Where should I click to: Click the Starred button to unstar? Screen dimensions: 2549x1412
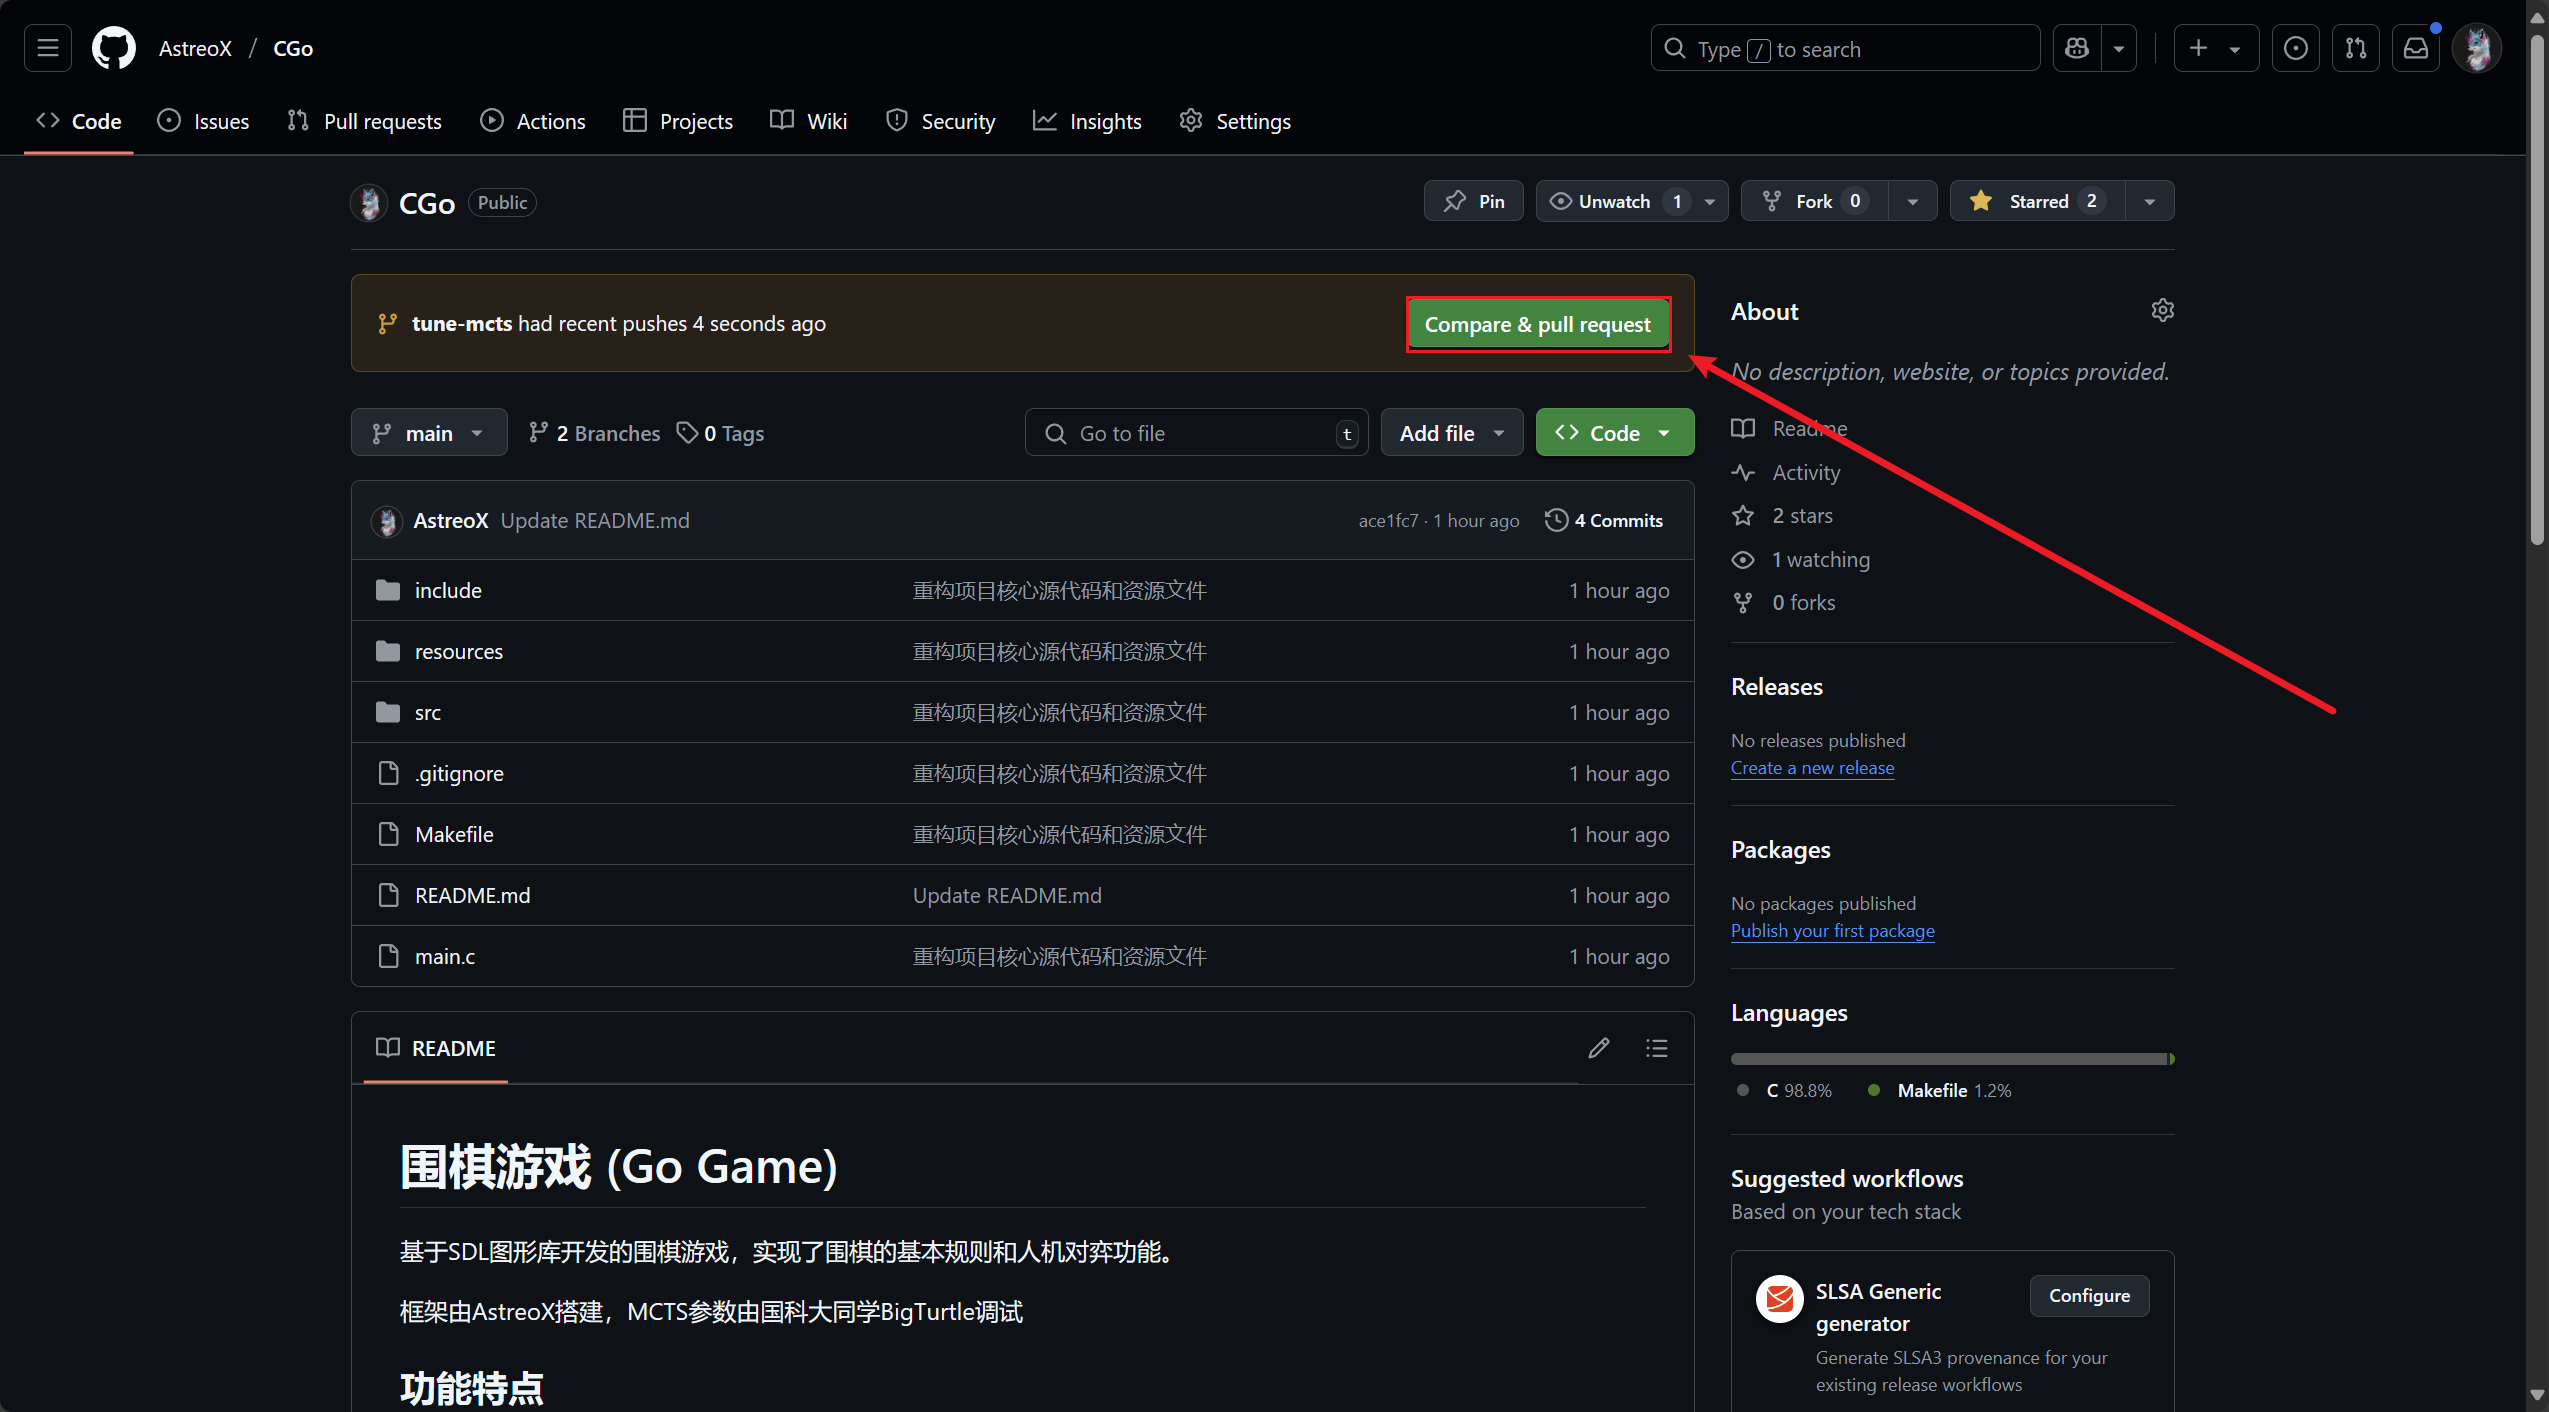pyautogui.click(x=2036, y=201)
